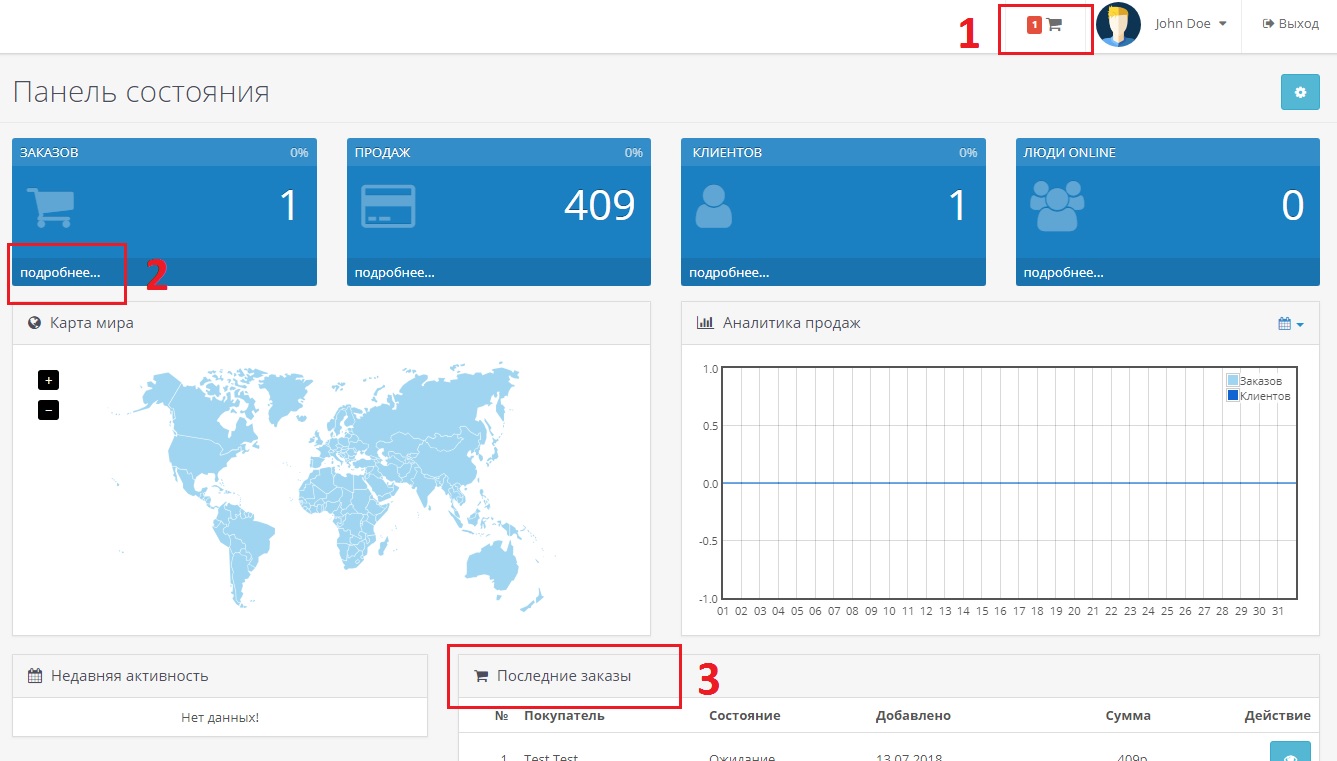Click the cart icon in Заказов tile
This screenshot has width=1337, height=761.
pos(49,207)
